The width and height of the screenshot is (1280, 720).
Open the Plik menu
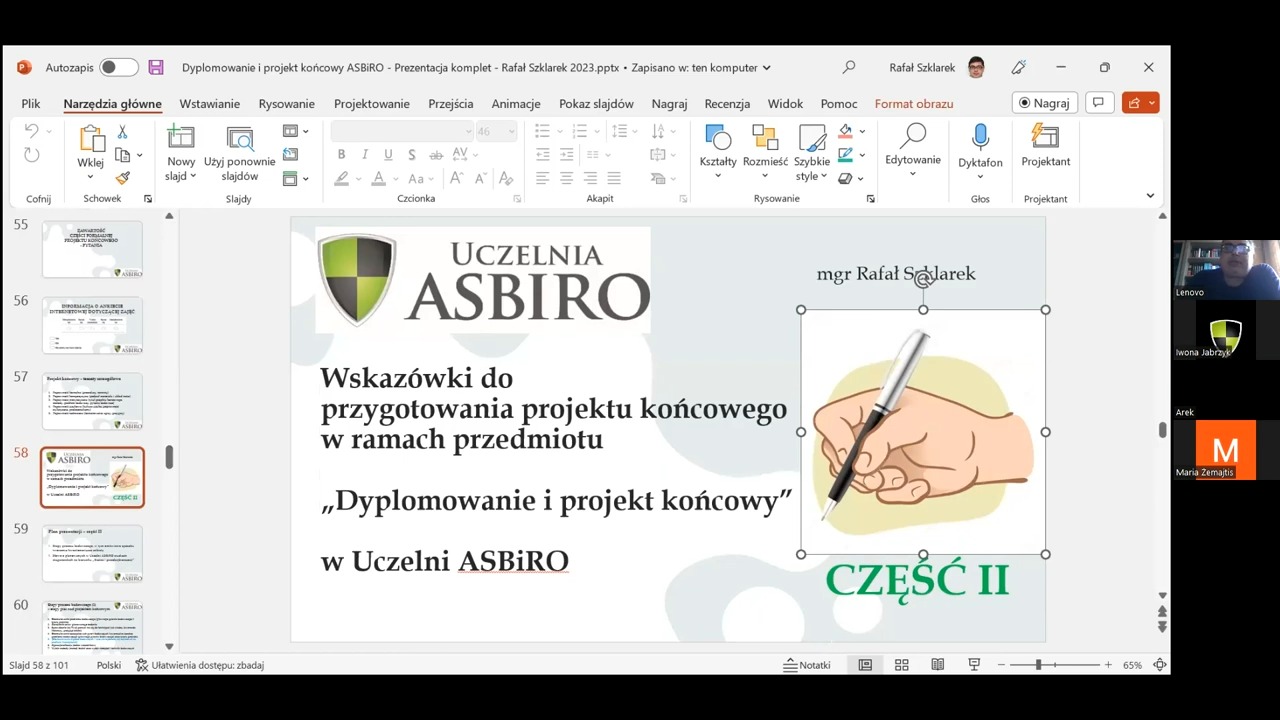31,103
